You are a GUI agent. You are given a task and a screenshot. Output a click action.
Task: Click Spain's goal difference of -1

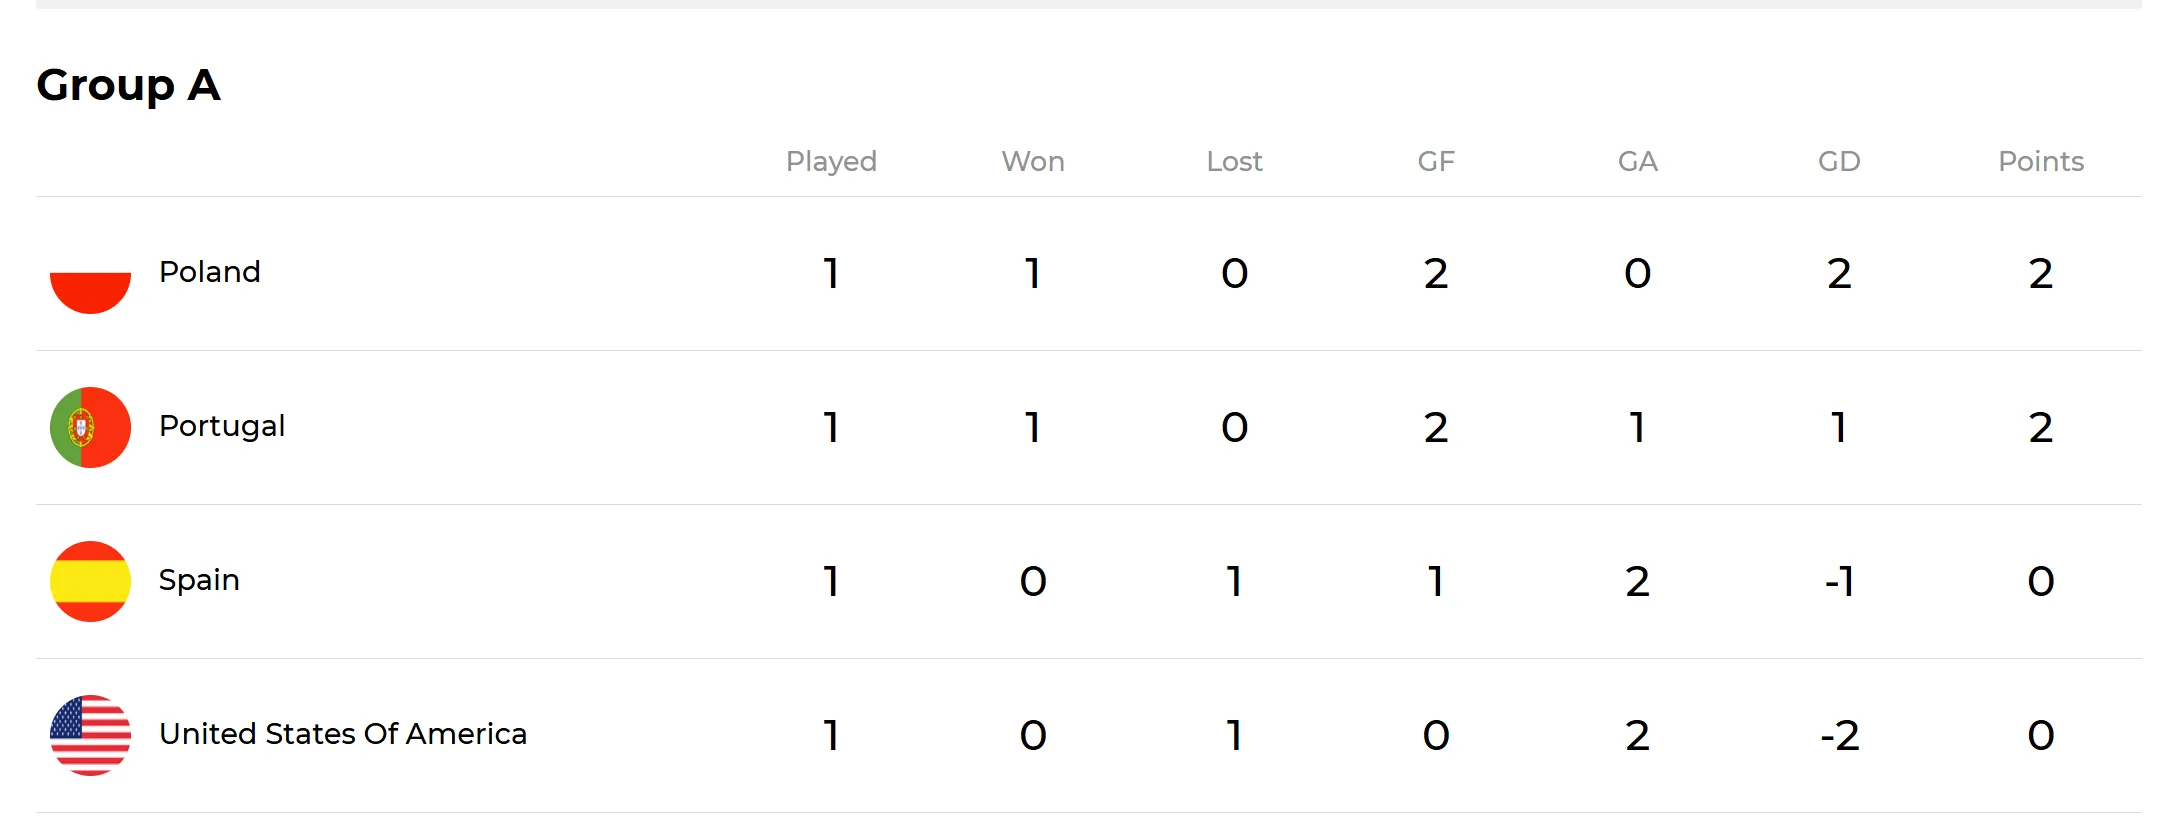click(1839, 581)
